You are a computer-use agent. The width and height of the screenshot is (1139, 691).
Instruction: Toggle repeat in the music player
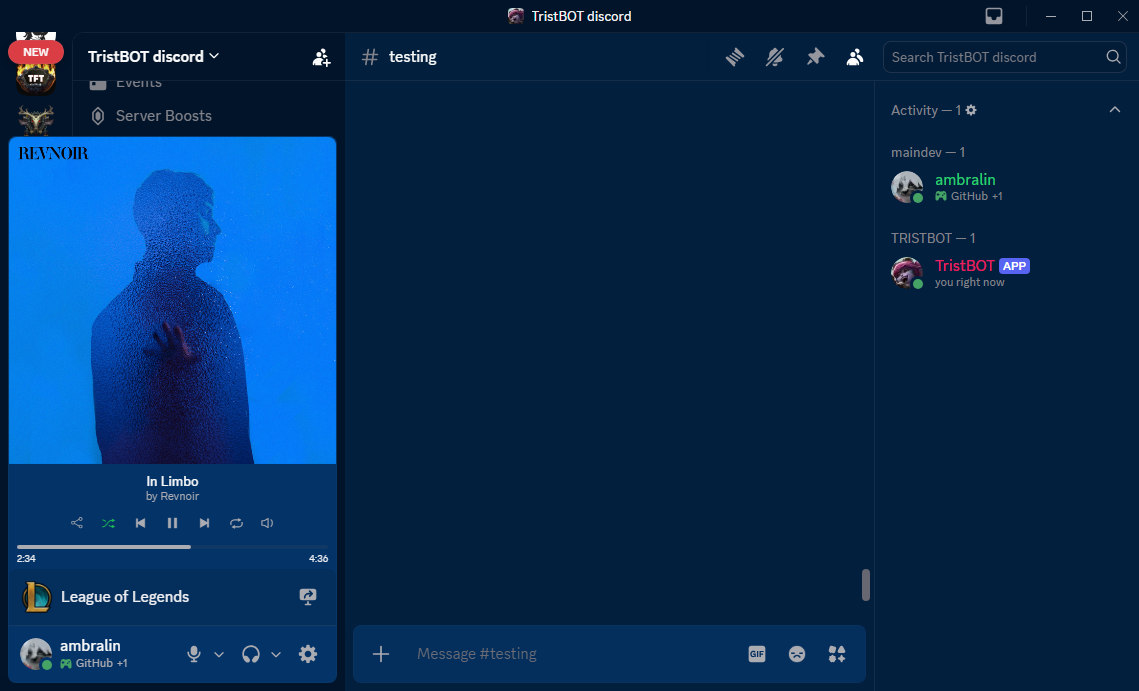pos(236,523)
